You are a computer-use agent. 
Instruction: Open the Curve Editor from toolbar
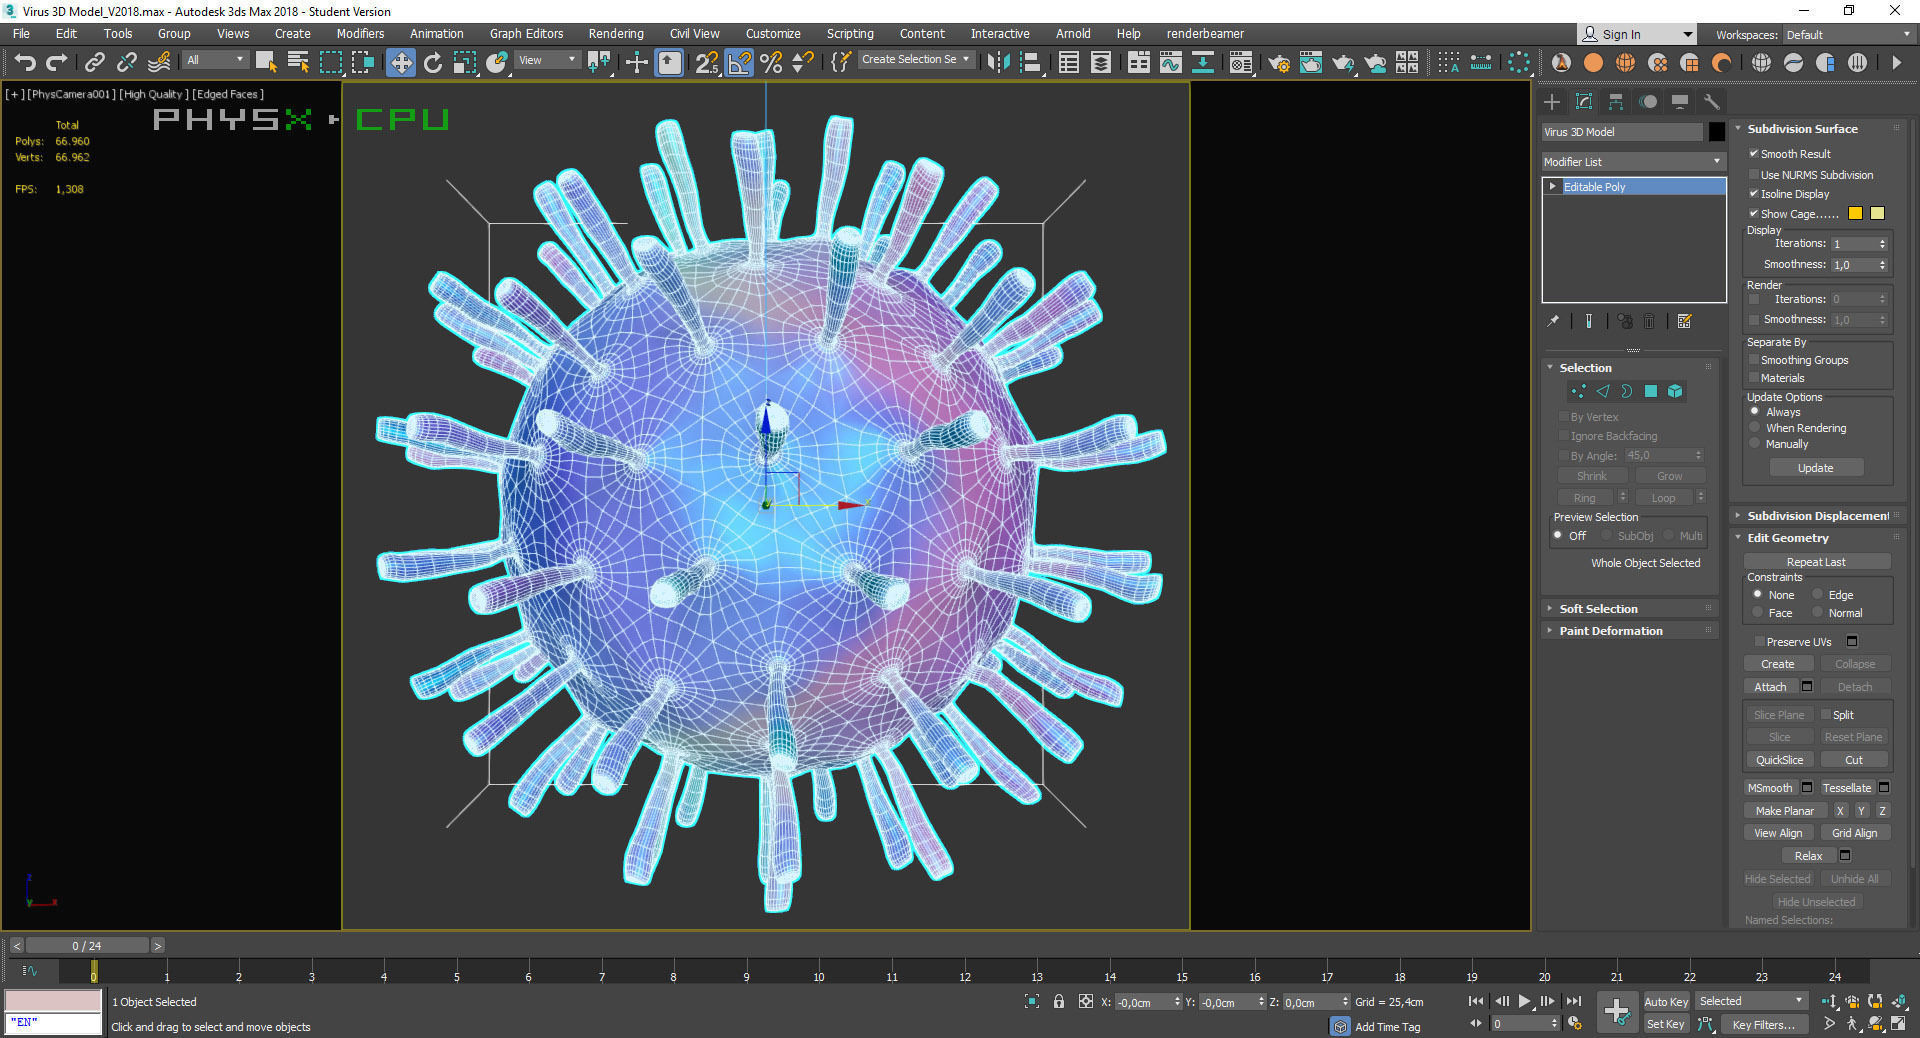1171,63
